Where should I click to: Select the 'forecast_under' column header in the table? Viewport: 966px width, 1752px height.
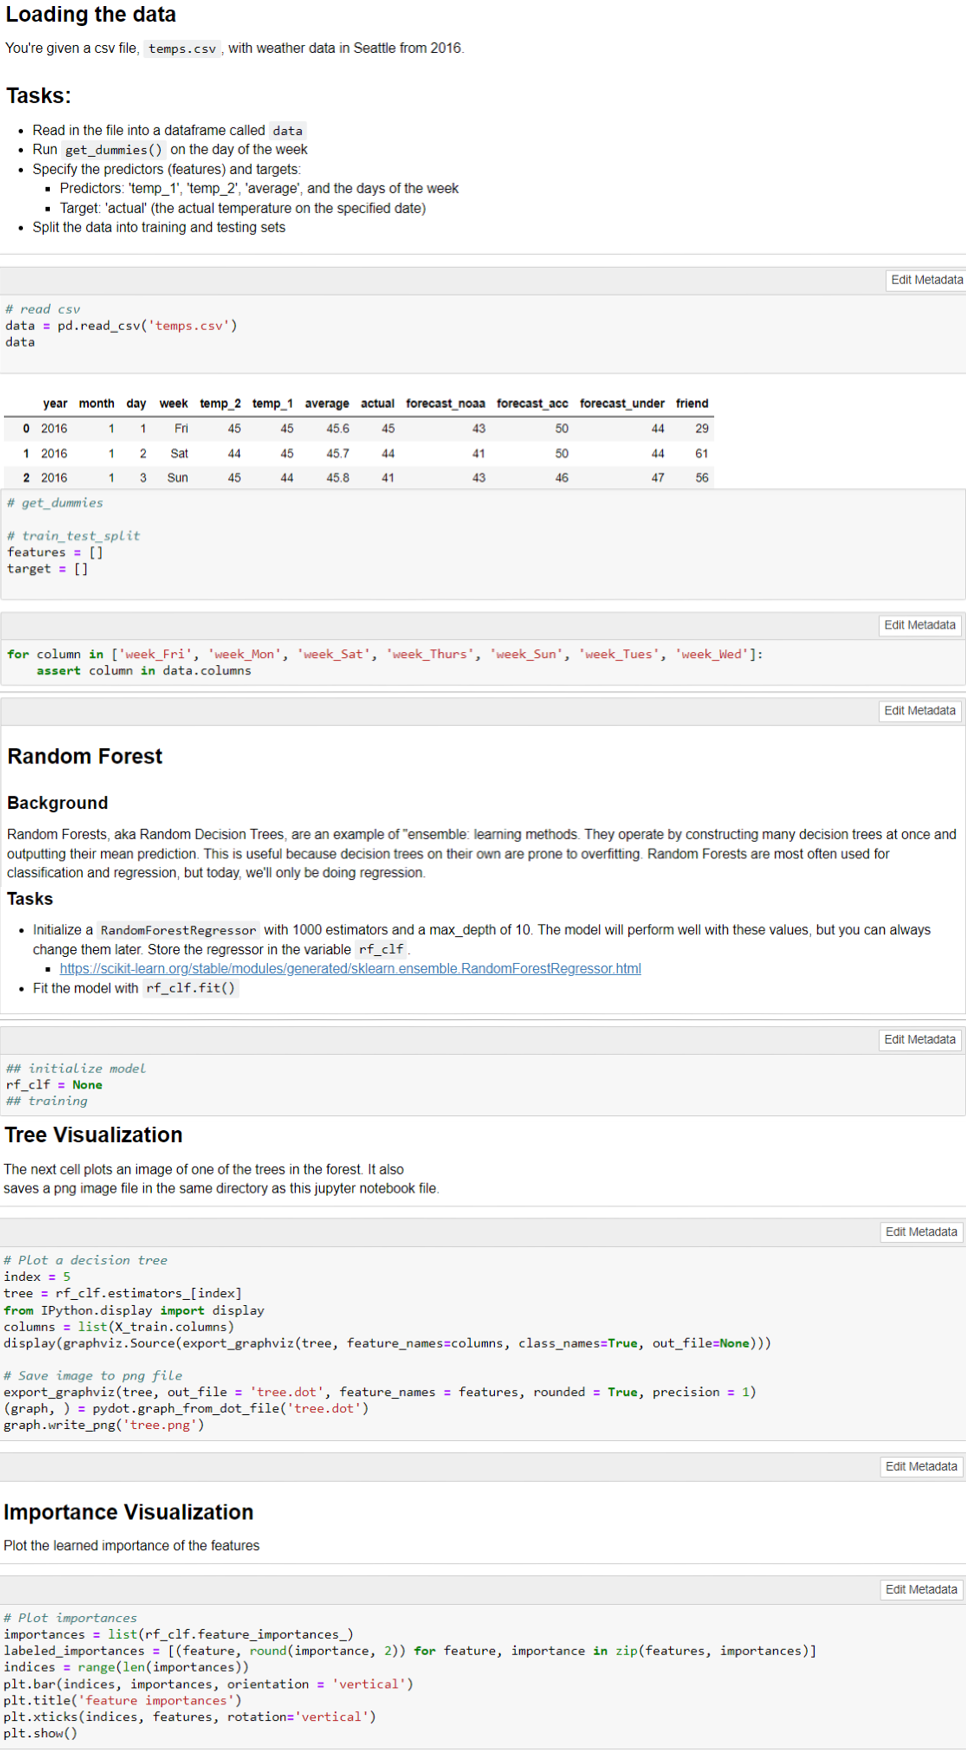click(622, 404)
